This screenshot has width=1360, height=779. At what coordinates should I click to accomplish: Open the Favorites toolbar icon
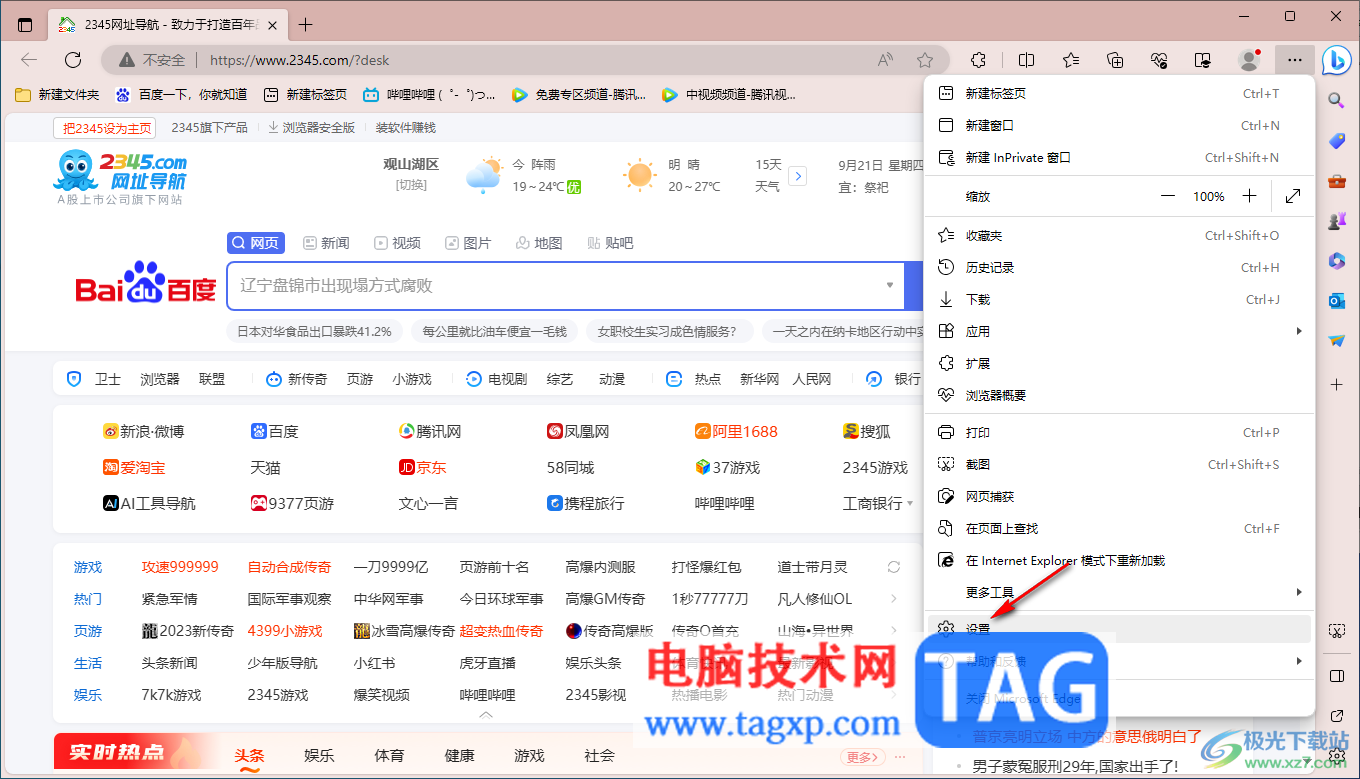click(x=1071, y=60)
